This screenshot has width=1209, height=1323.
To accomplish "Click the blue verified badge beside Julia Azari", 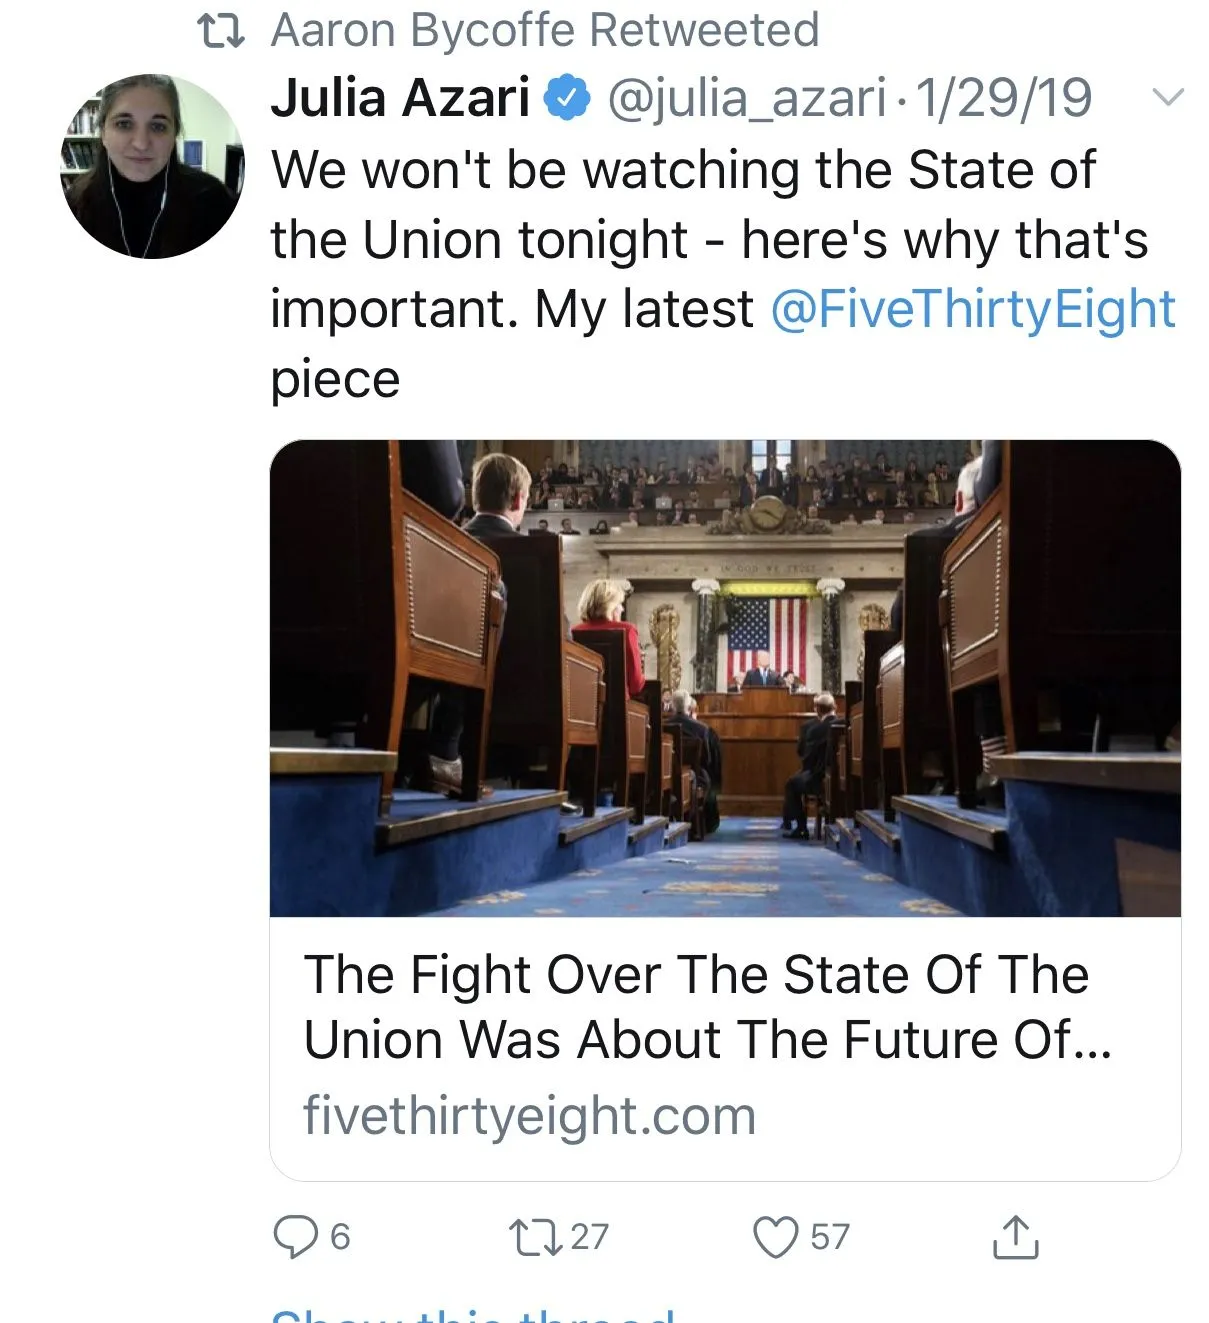I will [567, 98].
